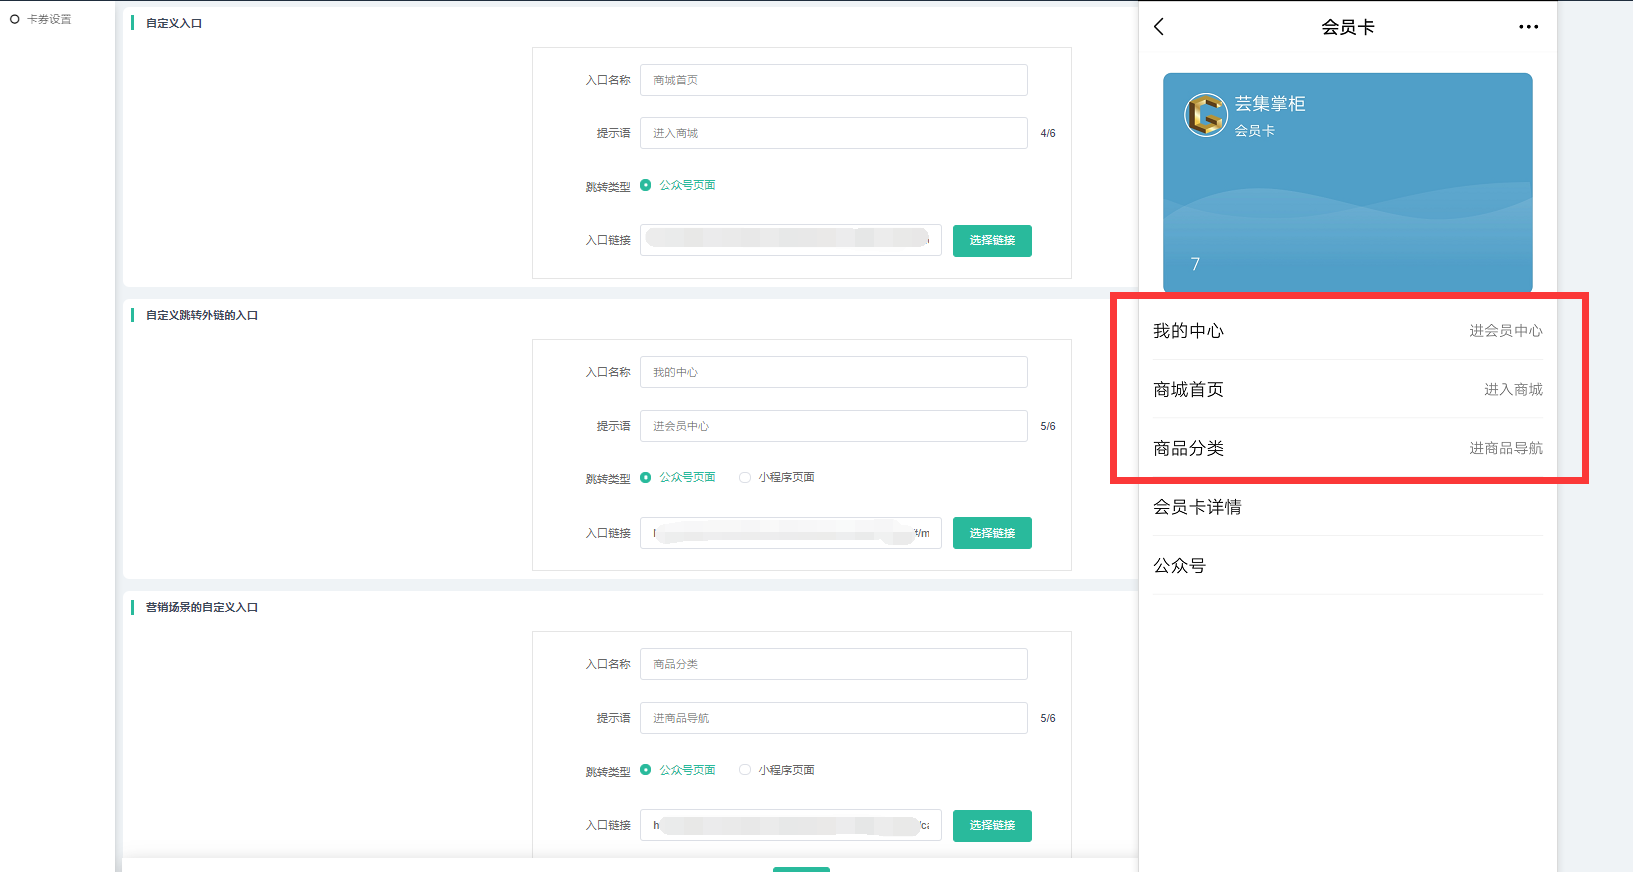Choose 公众号页面 radio in 营销场景的自定义入口 section

click(646, 770)
